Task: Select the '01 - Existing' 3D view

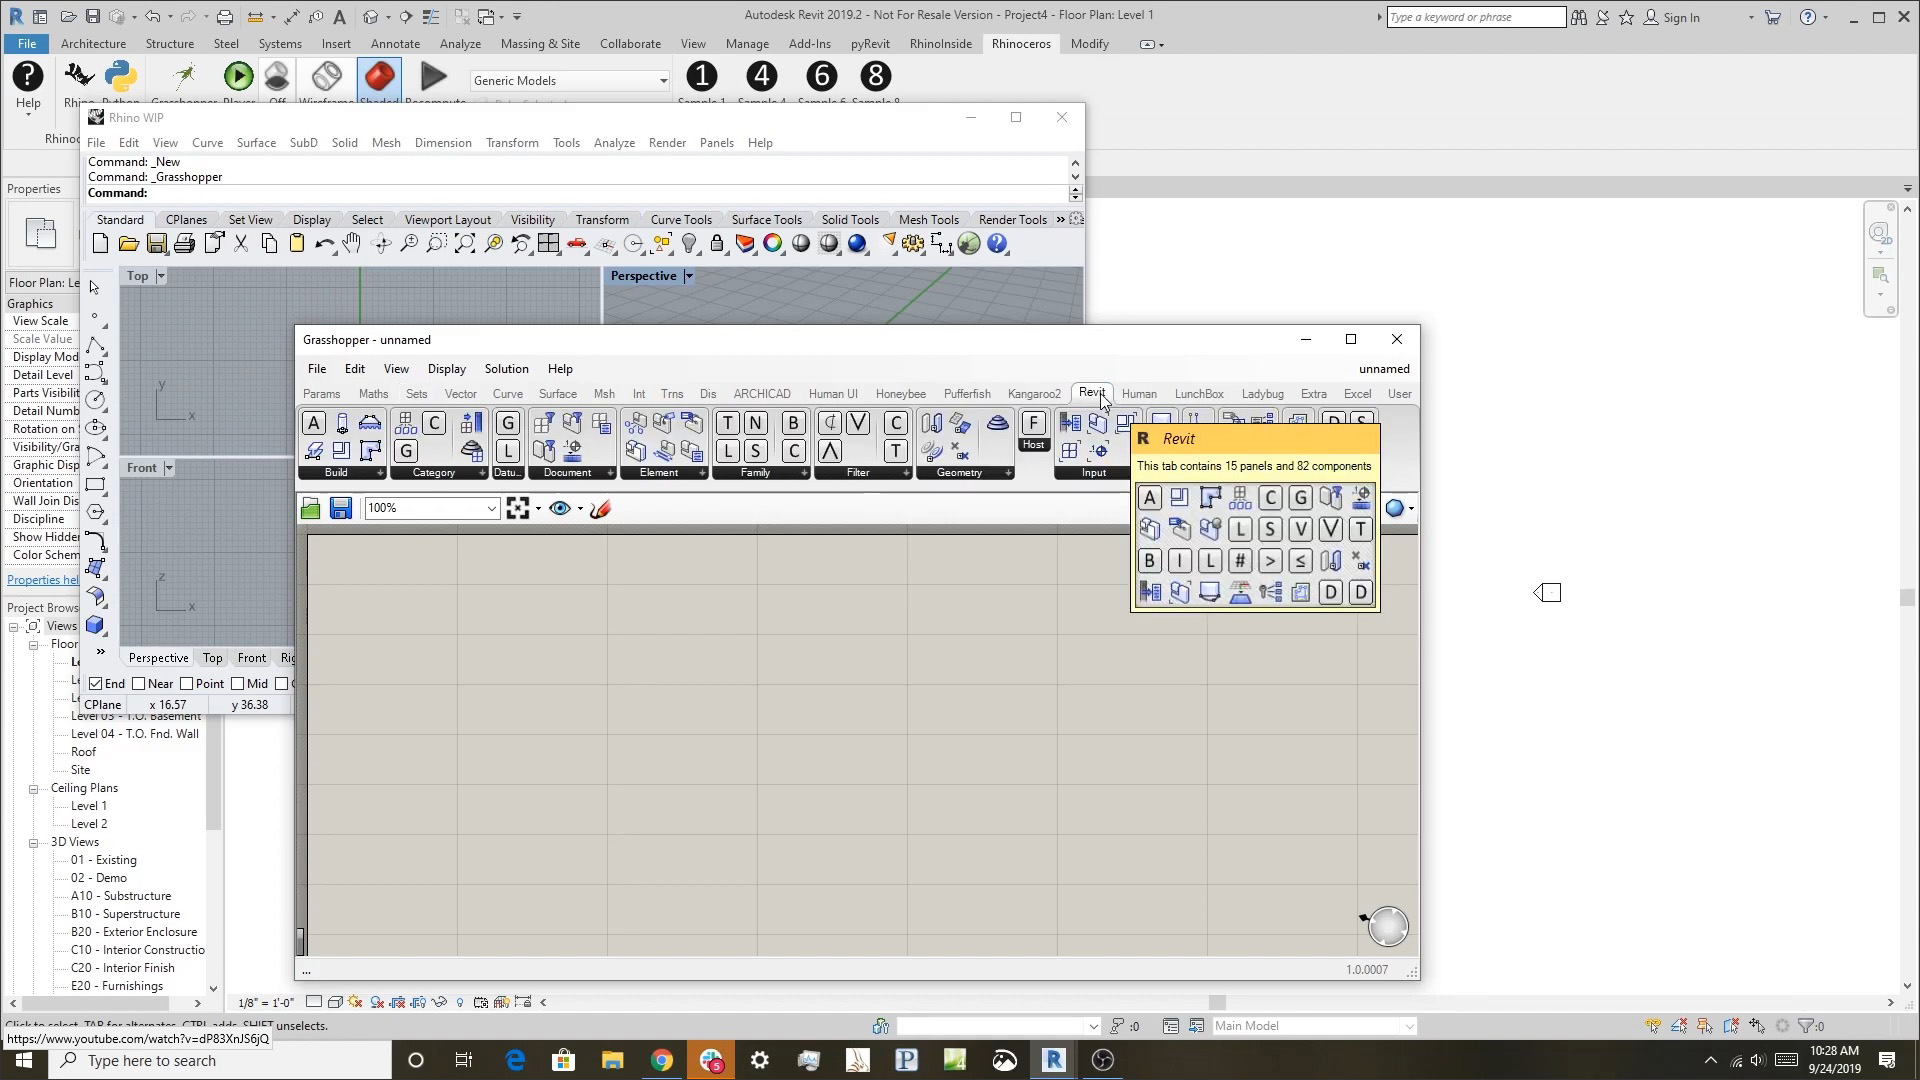Action: point(104,860)
